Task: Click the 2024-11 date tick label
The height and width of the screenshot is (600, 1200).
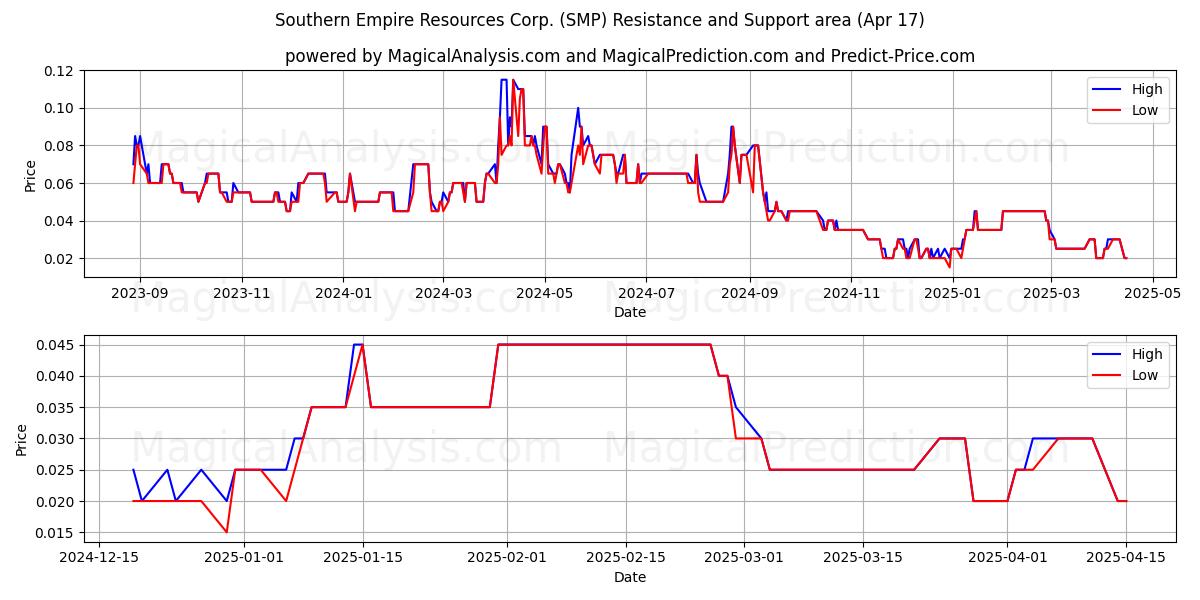Action: tap(850, 293)
